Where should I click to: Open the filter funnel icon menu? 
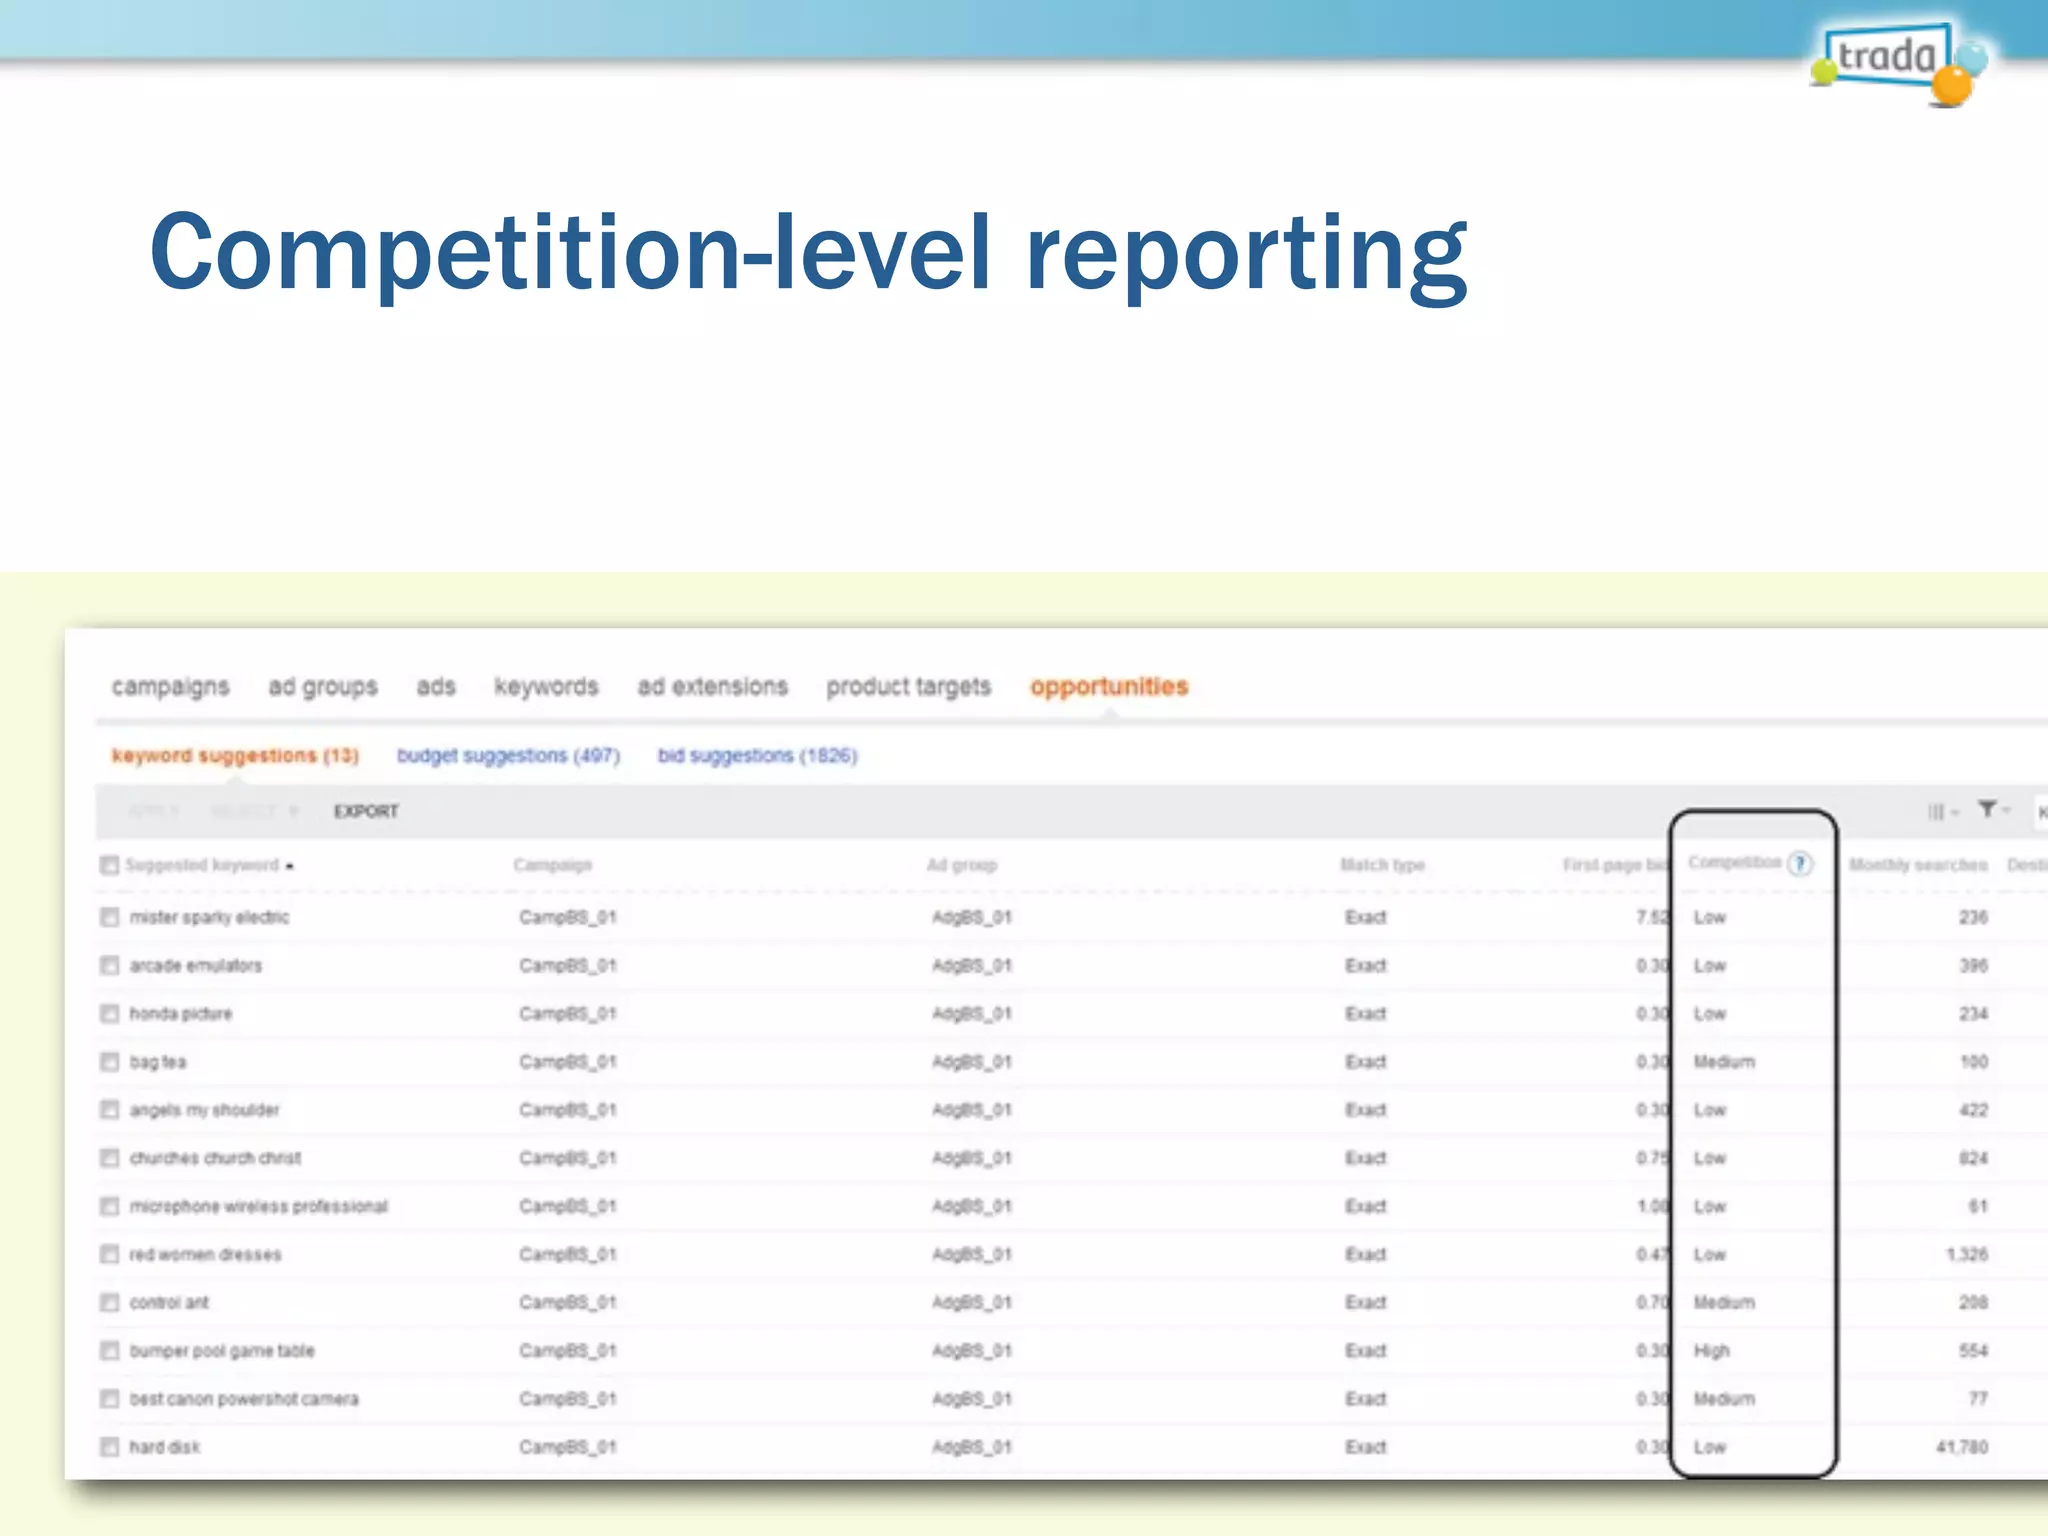coord(1993,810)
